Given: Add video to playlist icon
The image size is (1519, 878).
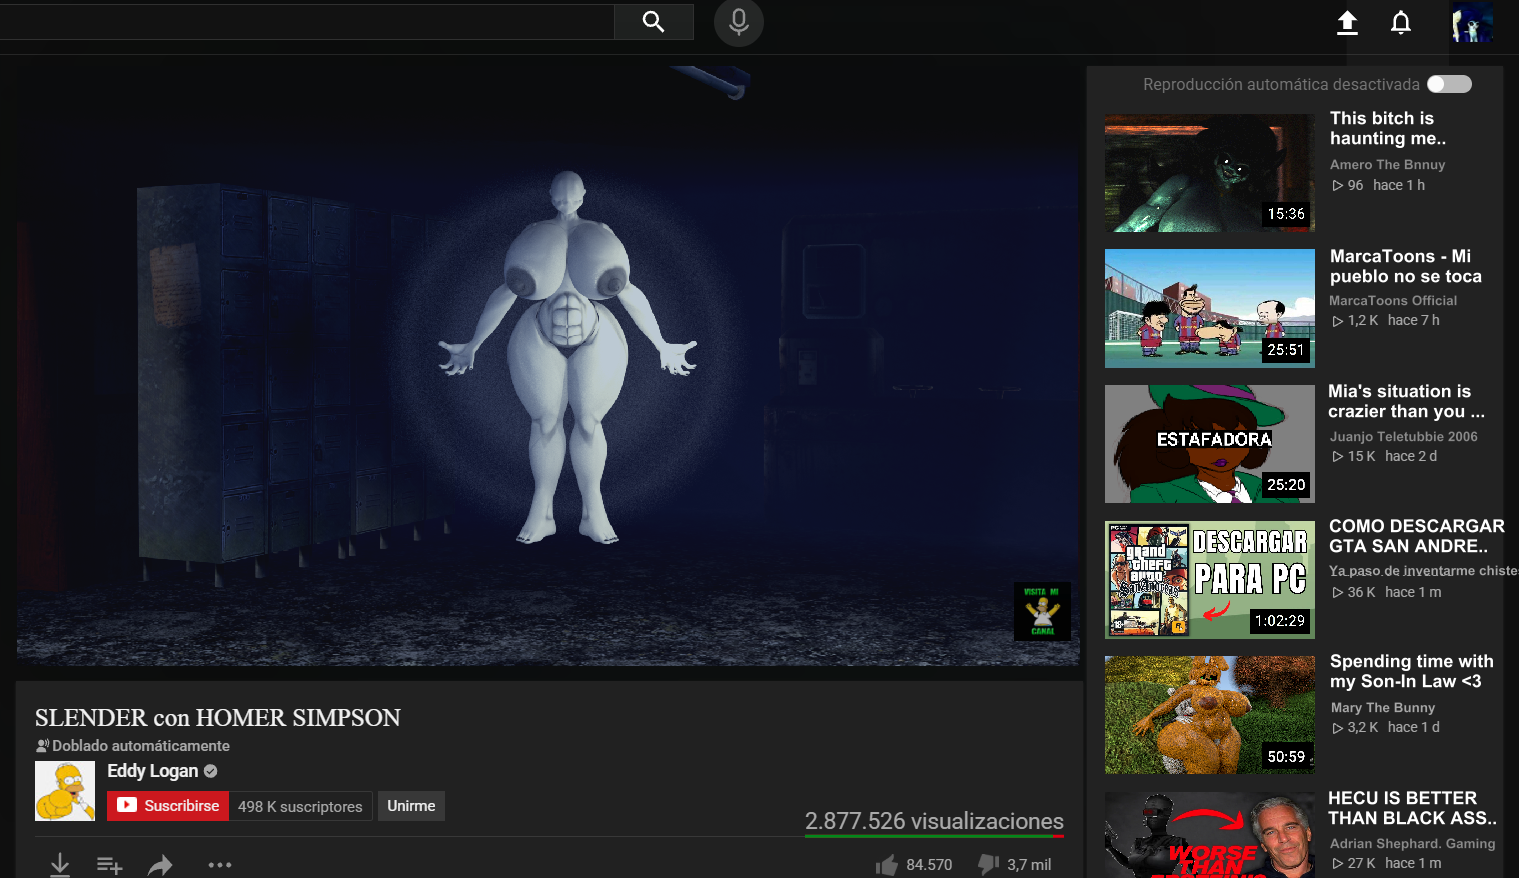Looking at the screenshot, I should coord(109,865).
